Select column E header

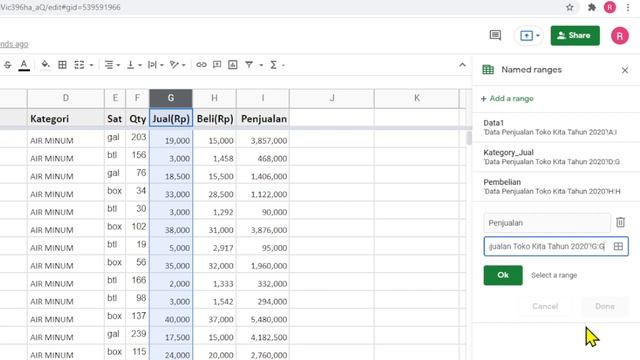115,98
